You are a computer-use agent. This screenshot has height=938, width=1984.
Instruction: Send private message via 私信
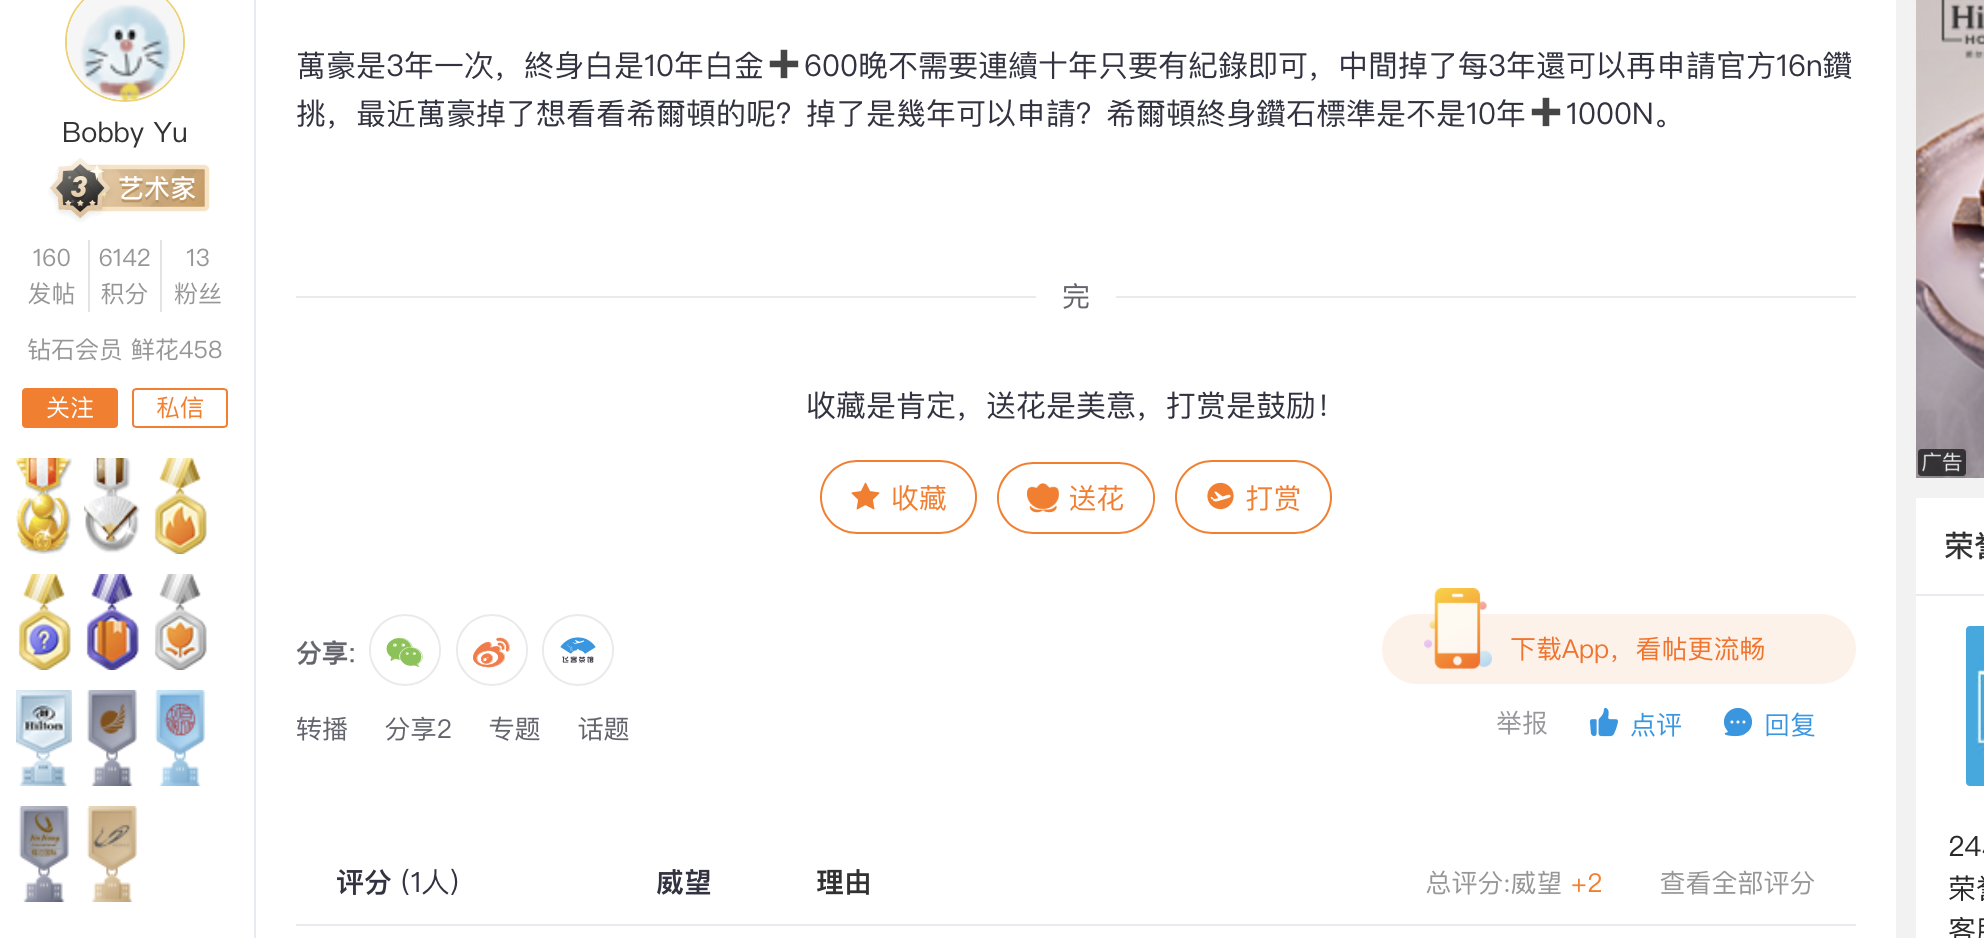(180, 408)
